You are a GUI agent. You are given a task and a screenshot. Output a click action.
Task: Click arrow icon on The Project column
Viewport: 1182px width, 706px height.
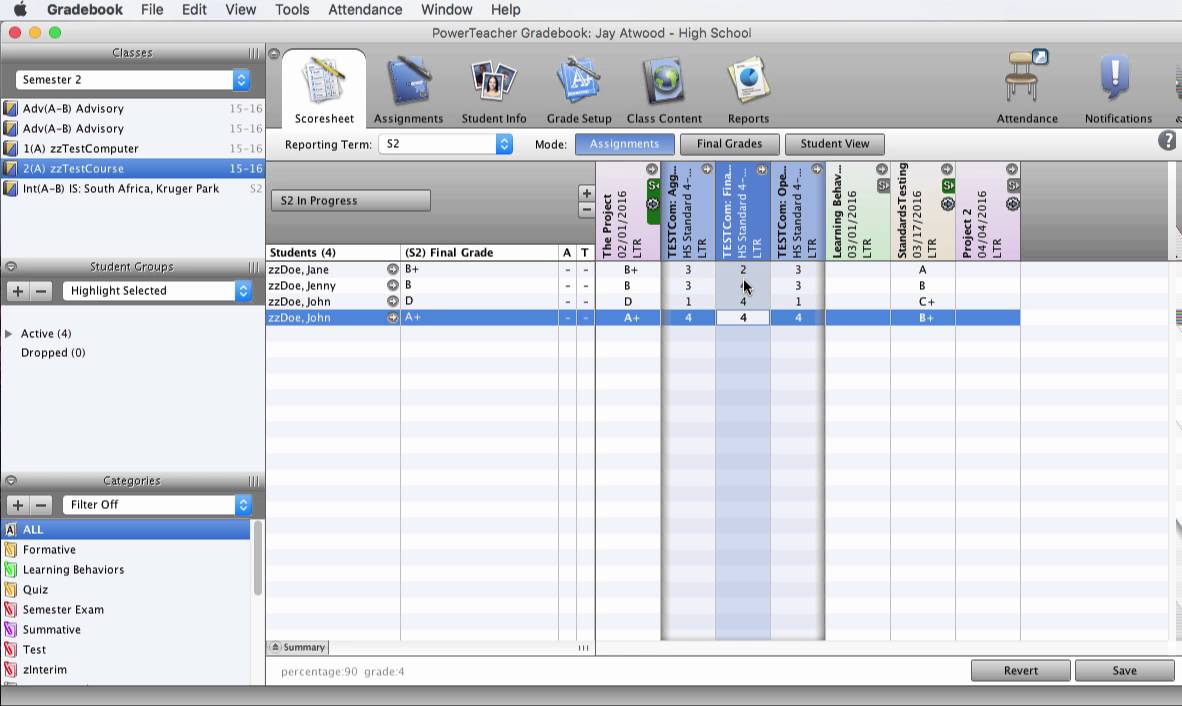click(x=652, y=170)
